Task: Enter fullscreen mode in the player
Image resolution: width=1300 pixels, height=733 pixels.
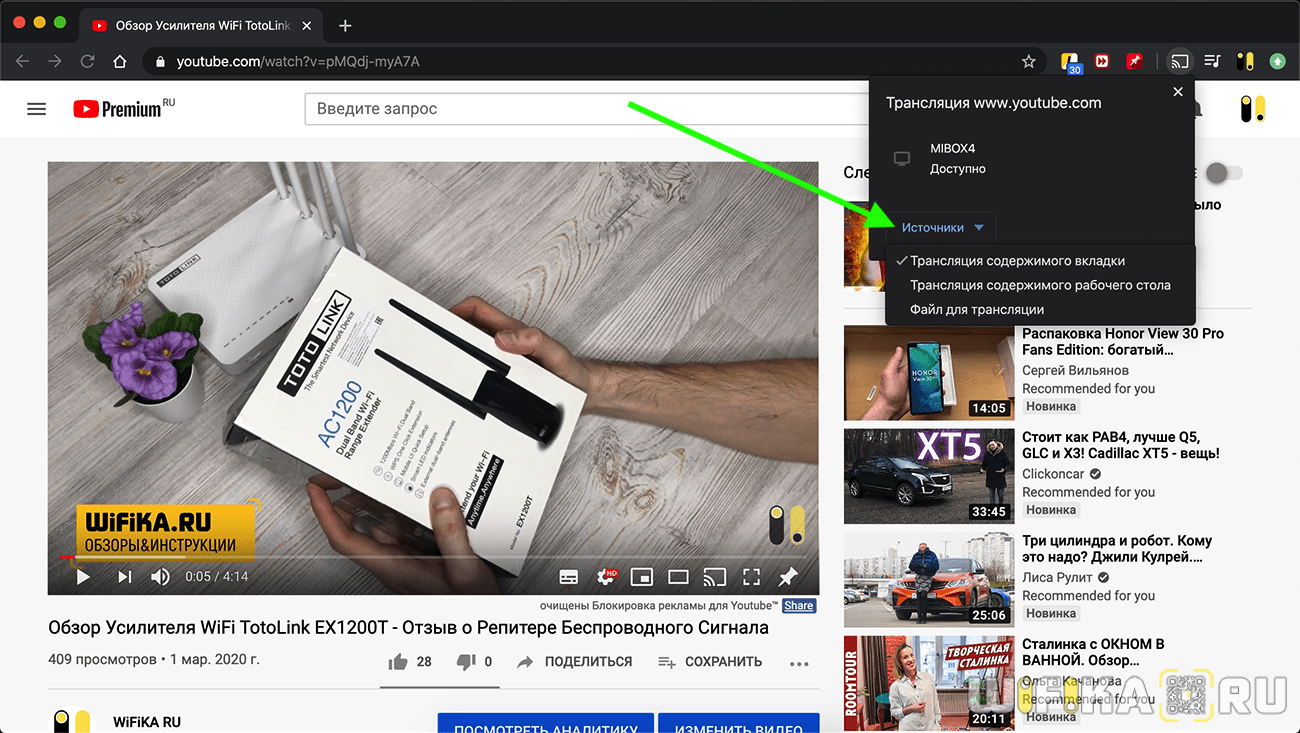Action: click(751, 577)
